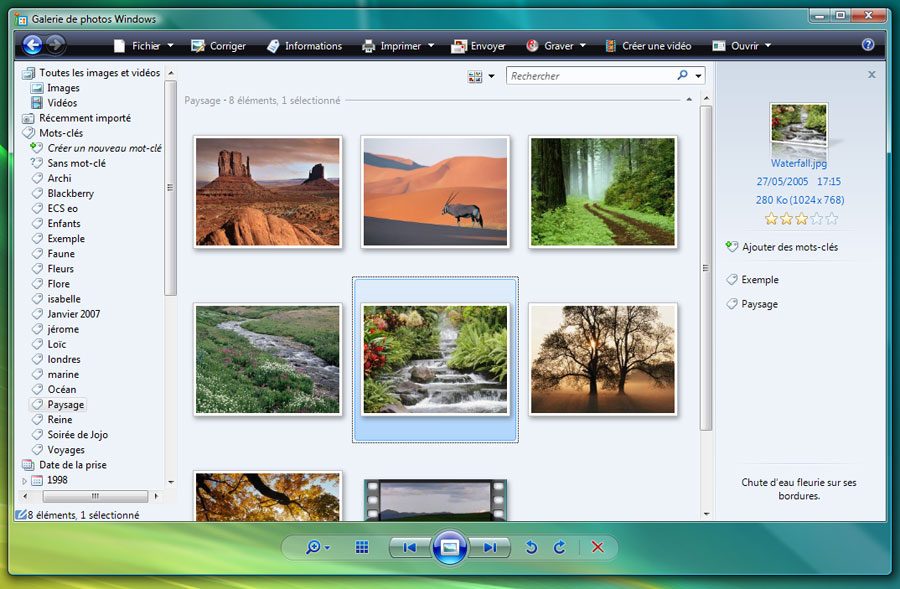
Task: Expand the 1998 date tree node
Action: [25, 480]
